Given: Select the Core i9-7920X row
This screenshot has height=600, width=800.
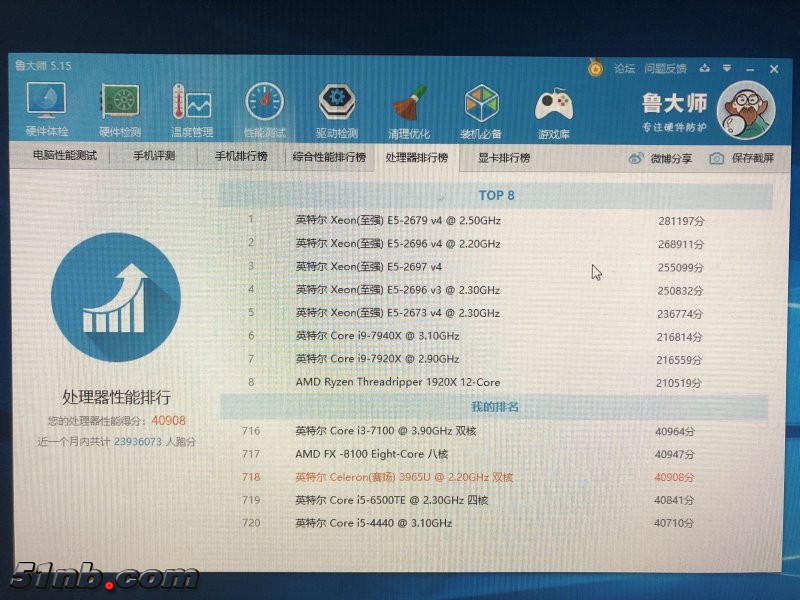Looking at the screenshot, I should click(495, 359).
